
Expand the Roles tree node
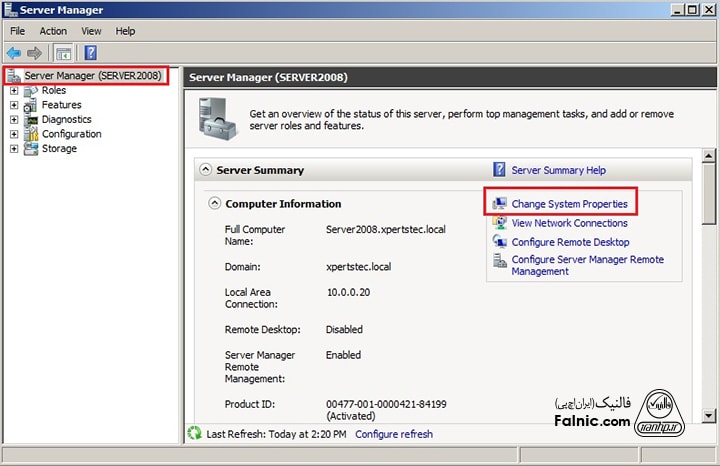(x=14, y=91)
